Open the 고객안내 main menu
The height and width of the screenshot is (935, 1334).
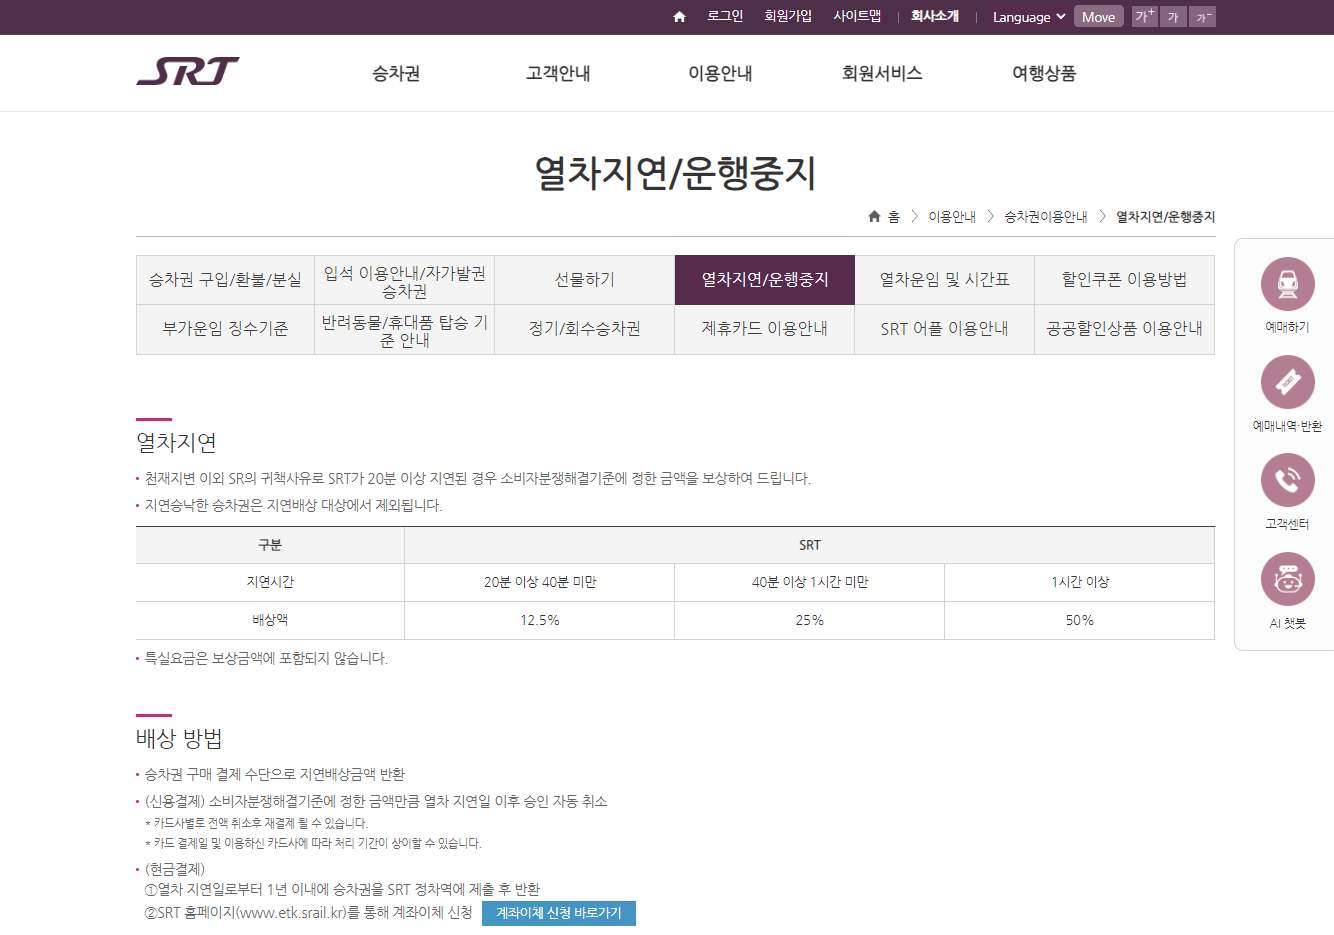pyautogui.click(x=558, y=73)
